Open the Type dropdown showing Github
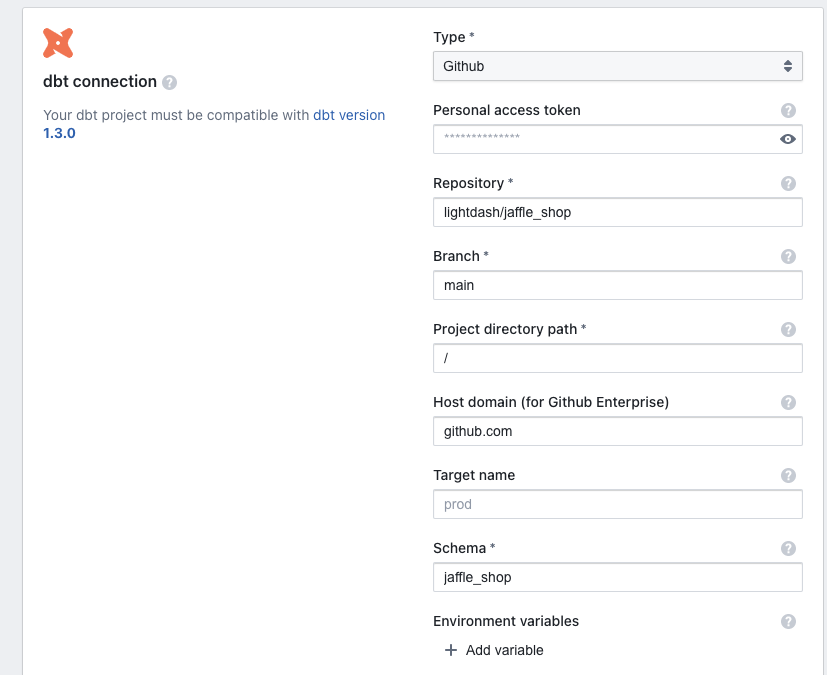This screenshot has height=675, width=827. (617, 66)
